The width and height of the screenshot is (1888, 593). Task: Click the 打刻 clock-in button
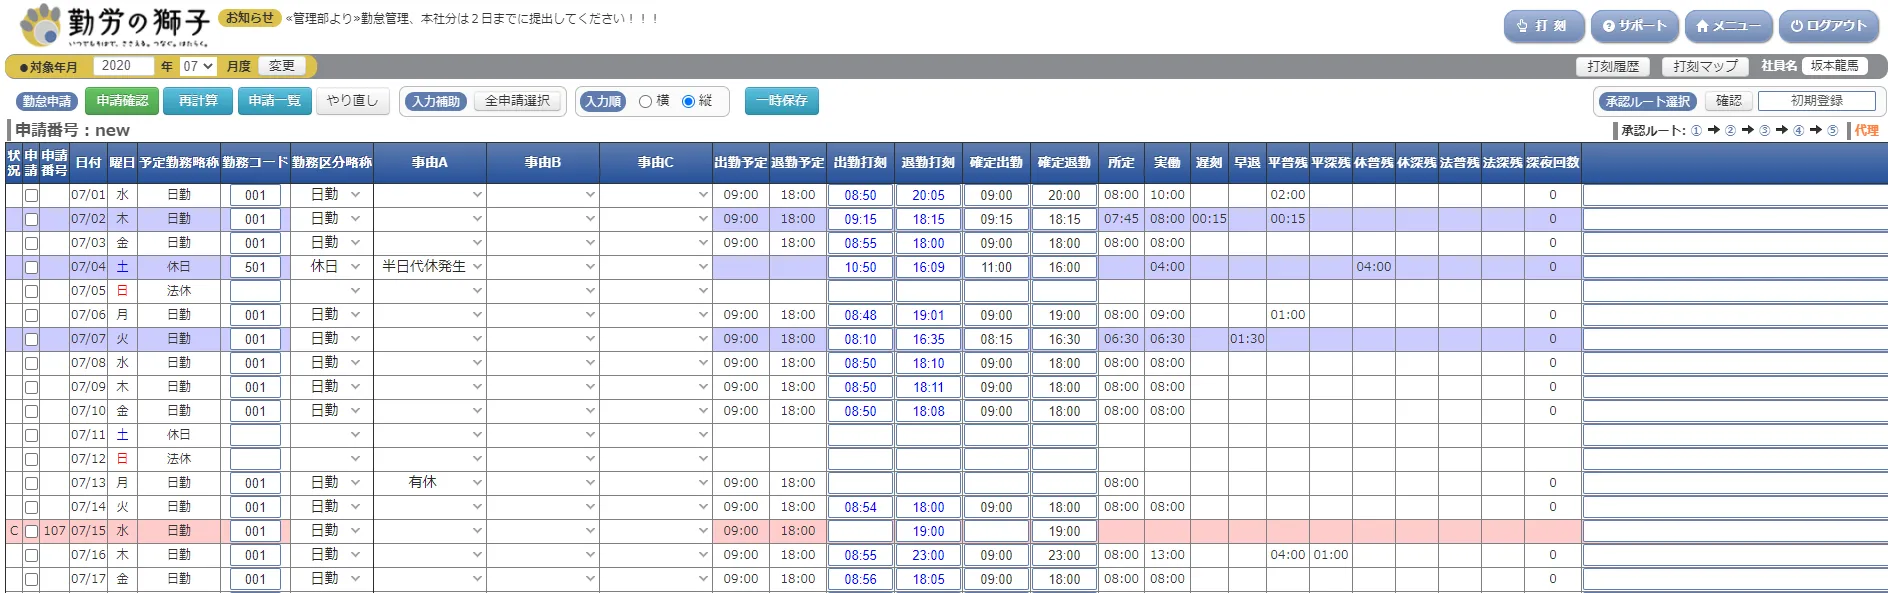1543,26
